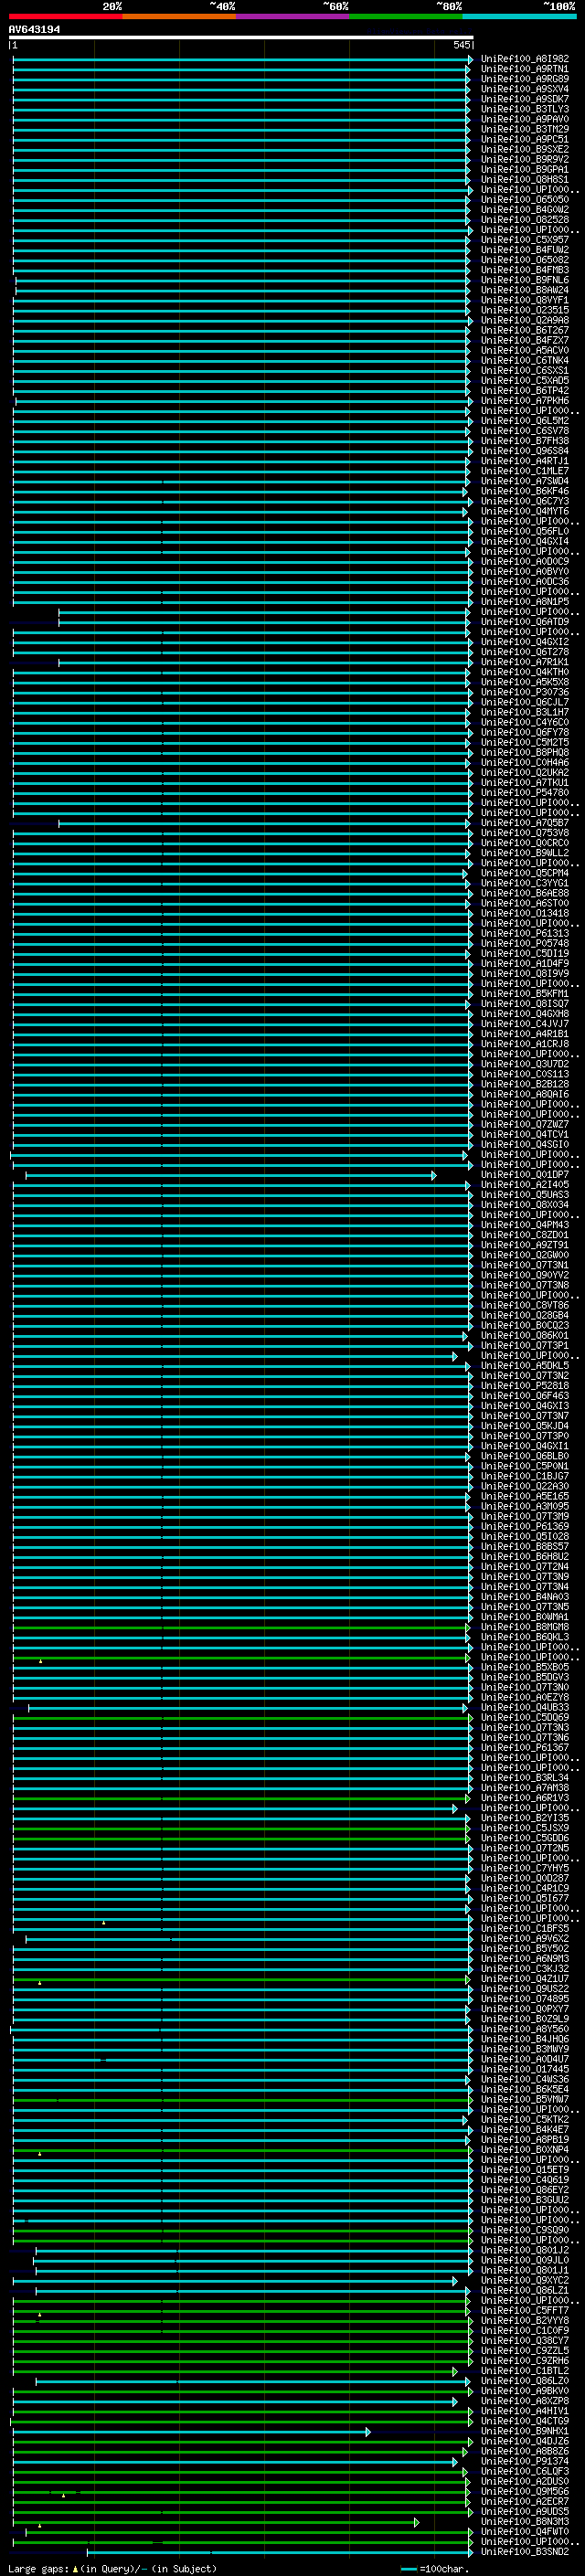Click the short alignment bar for Q01DP7
This screenshot has width=585, height=2576.
coord(231,1176)
